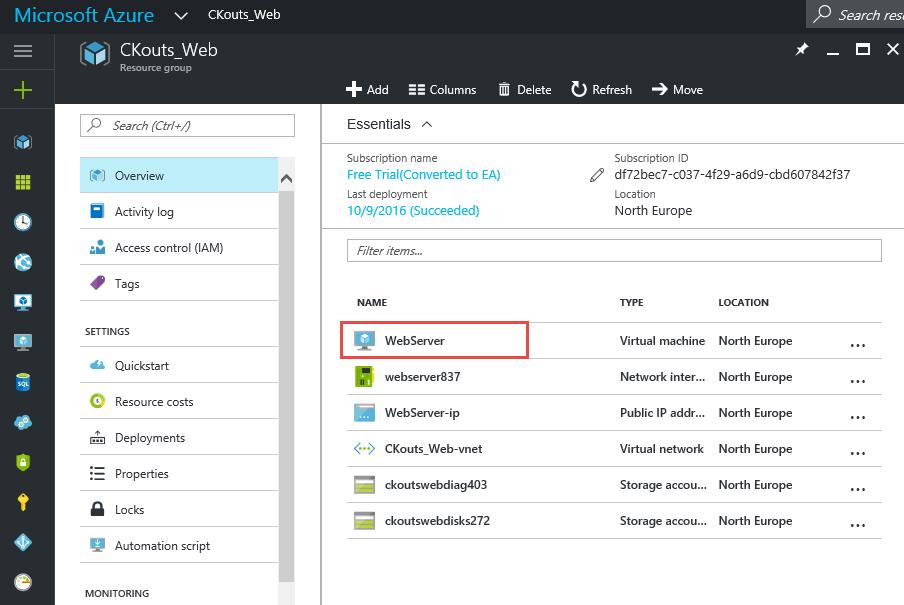This screenshot has width=904, height=605.
Task: Open Properties under Settings
Action: (x=179, y=474)
